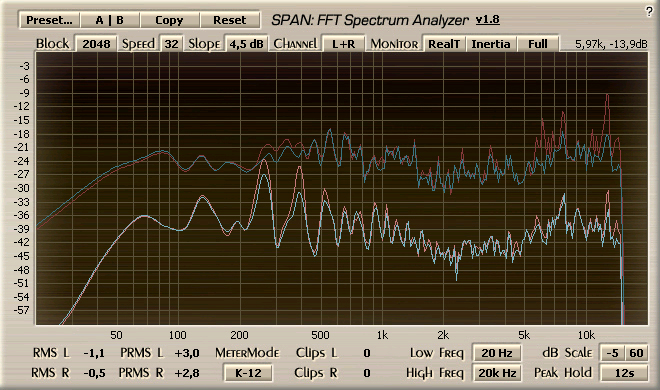Click the 10k frequency axis label

[x=586, y=335]
